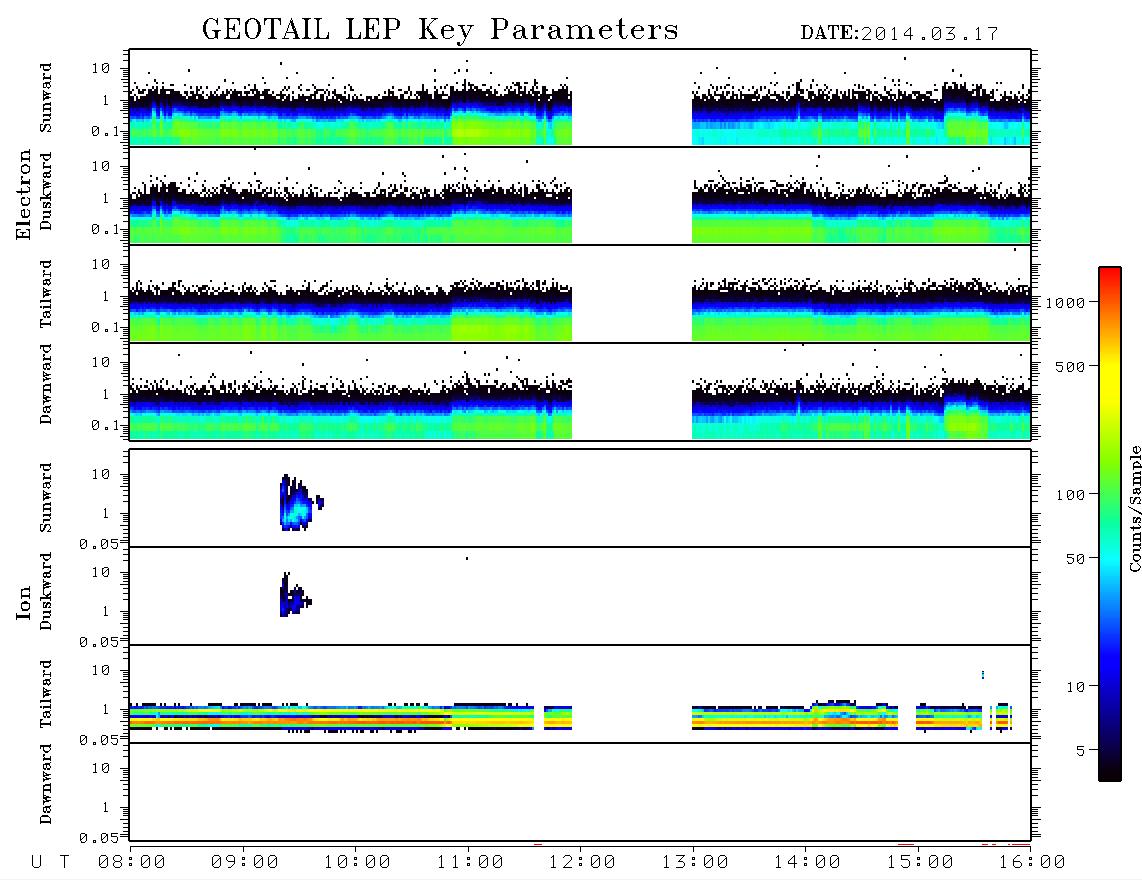Click the 50 colorbar tick label
The height and width of the screenshot is (880, 1142).
(x=1075, y=559)
